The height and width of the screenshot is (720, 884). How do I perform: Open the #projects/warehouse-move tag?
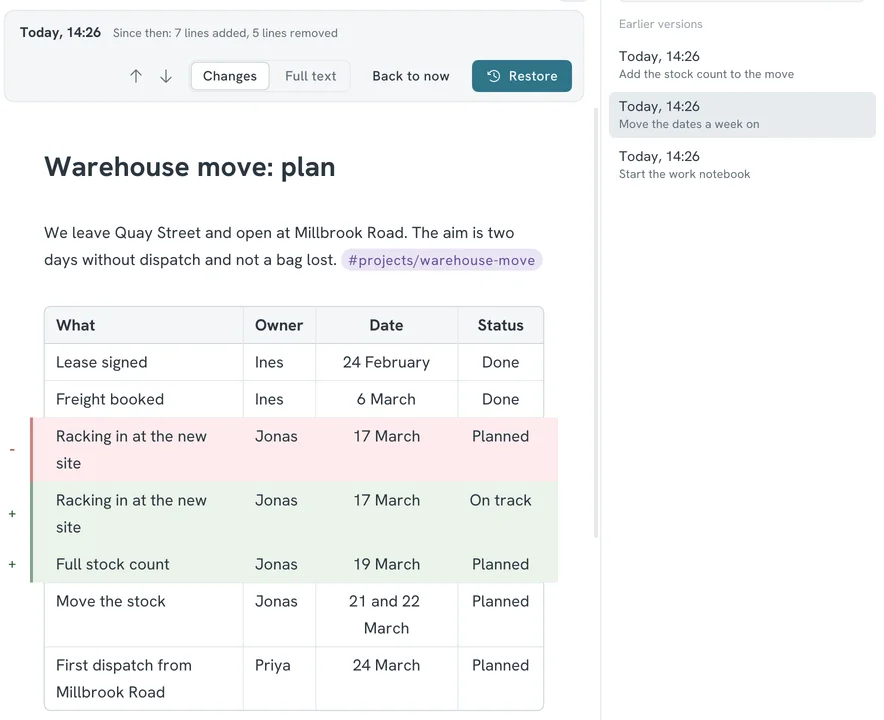(x=441, y=260)
